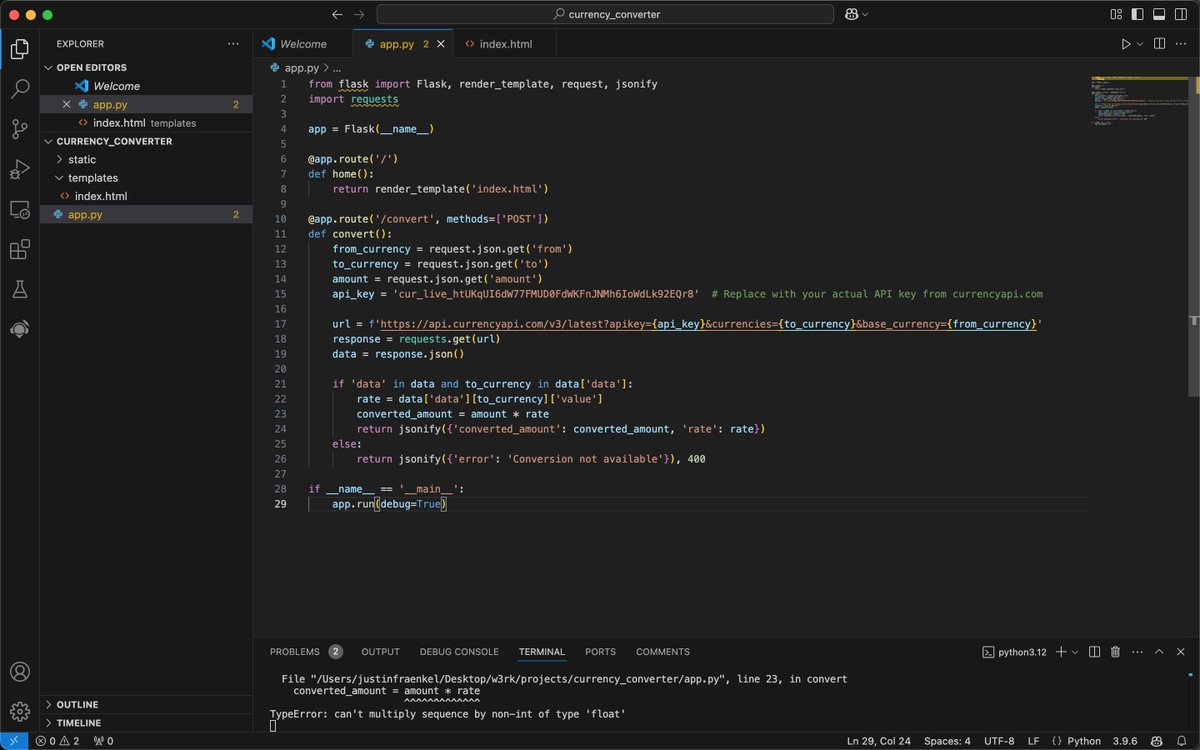Open the PORTS panel tab
The image size is (1200, 750).
pyautogui.click(x=600, y=652)
